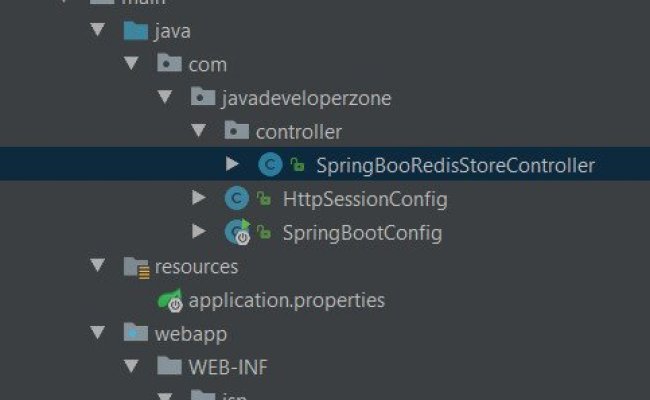The height and width of the screenshot is (400, 650).
Task: Select javadeveloperzone package label
Action: pos(306,99)
